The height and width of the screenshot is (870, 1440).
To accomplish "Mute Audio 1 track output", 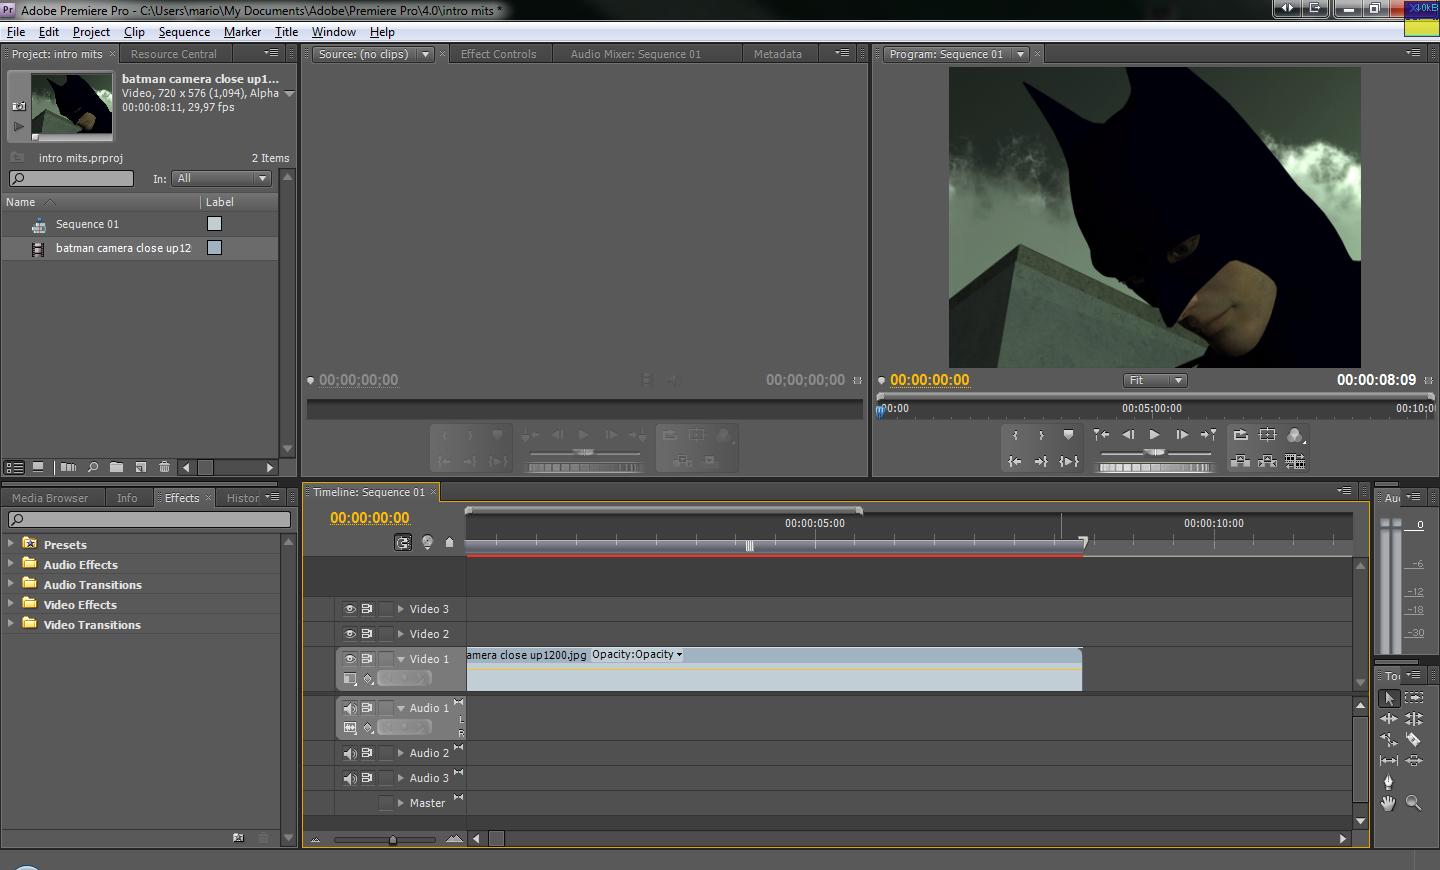I will tap(349, 708).
